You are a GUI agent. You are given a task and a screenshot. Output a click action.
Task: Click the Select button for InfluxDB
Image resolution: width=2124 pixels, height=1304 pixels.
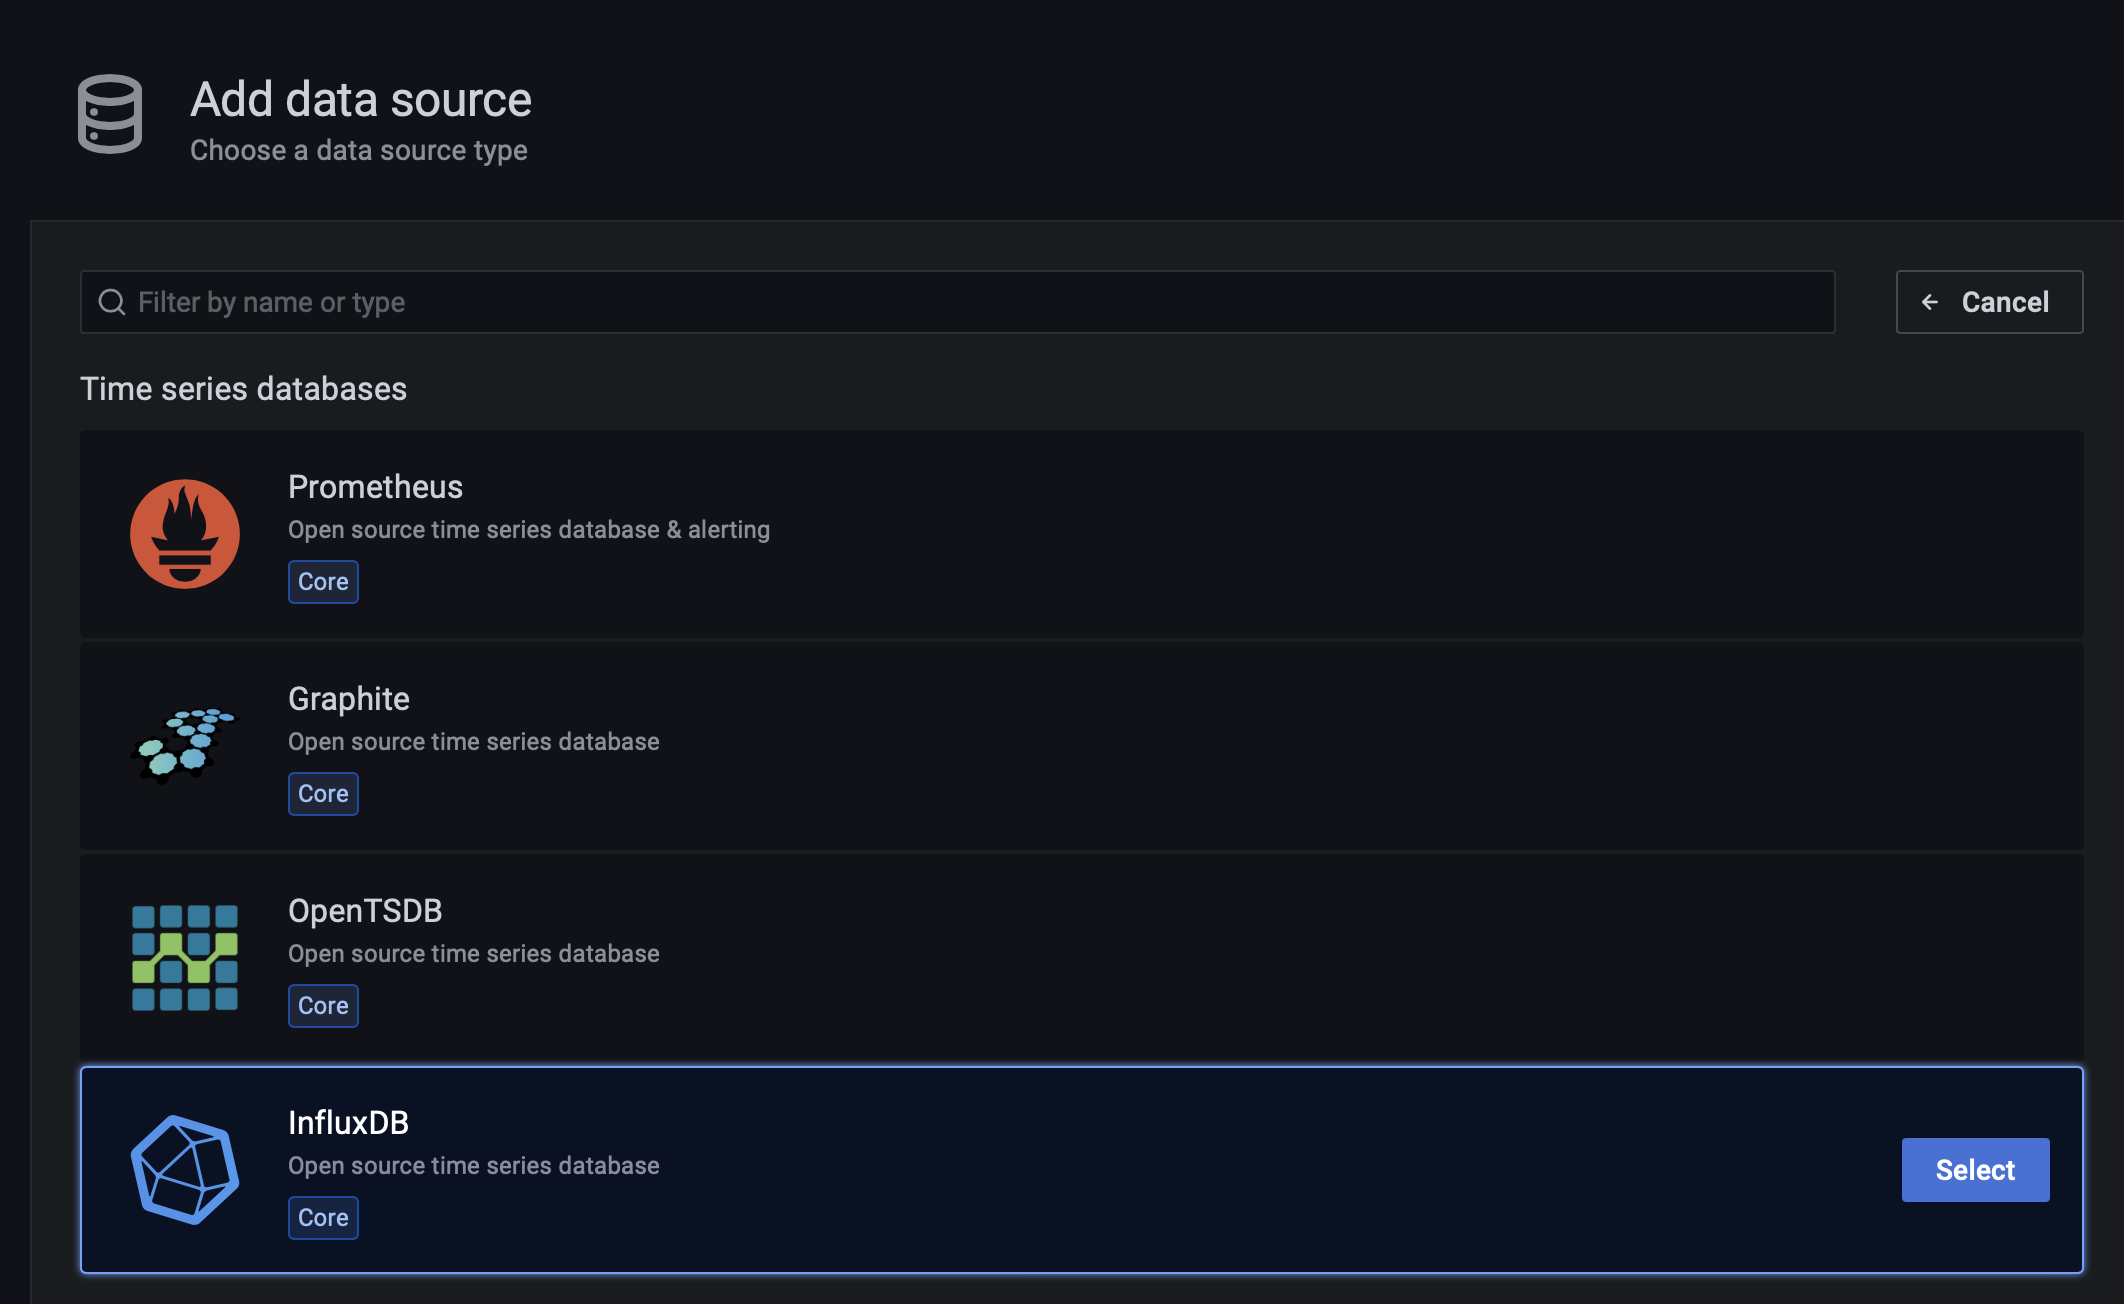tap(1975, 1170)
